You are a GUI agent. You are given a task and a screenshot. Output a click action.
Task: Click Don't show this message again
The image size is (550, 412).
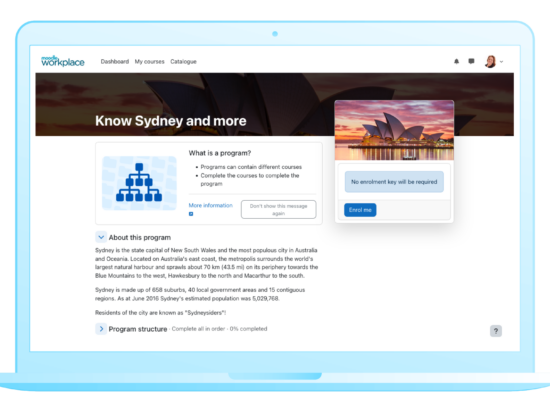pos(279,209)
